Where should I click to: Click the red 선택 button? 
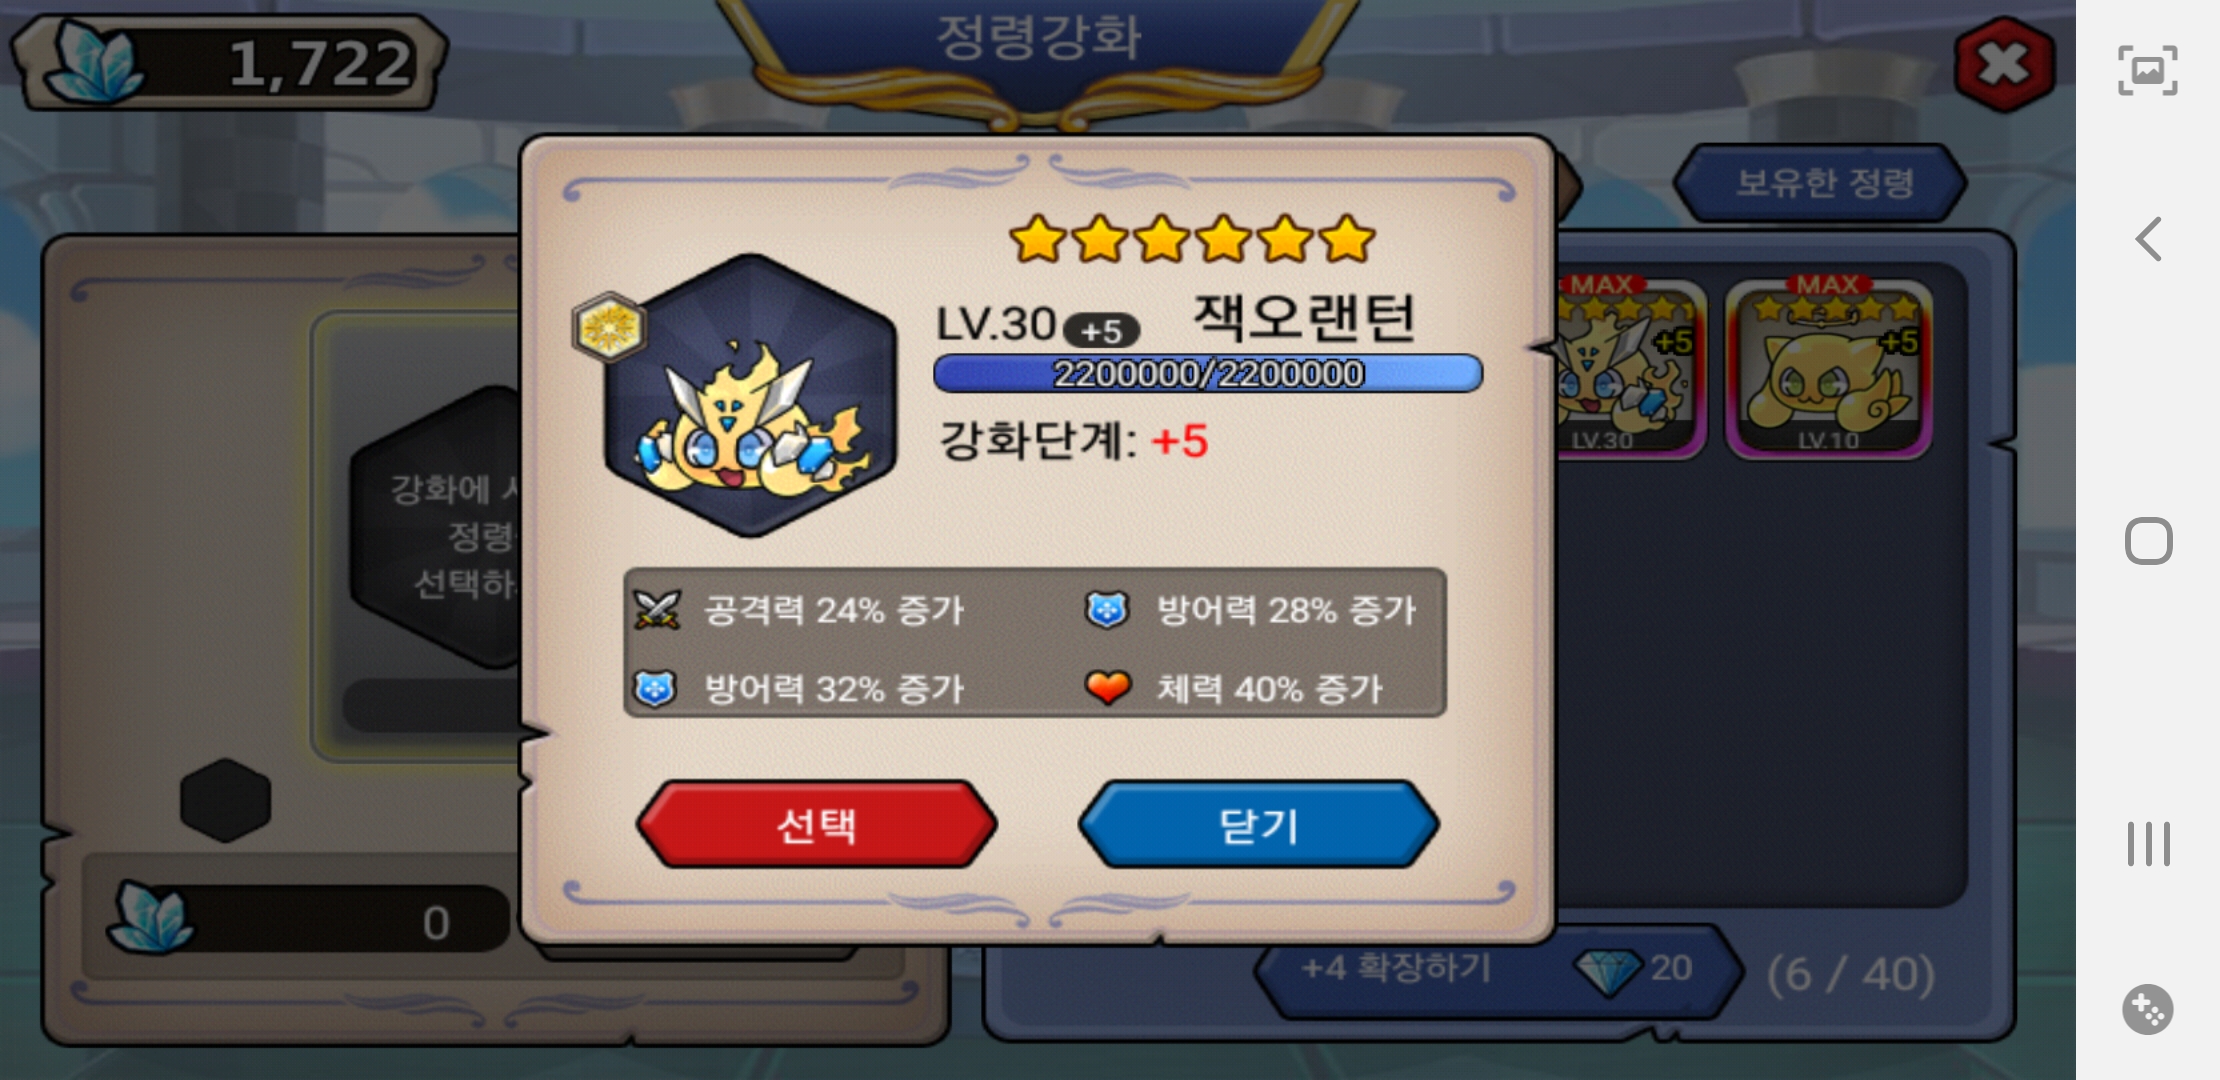click(x=816, y=824)
